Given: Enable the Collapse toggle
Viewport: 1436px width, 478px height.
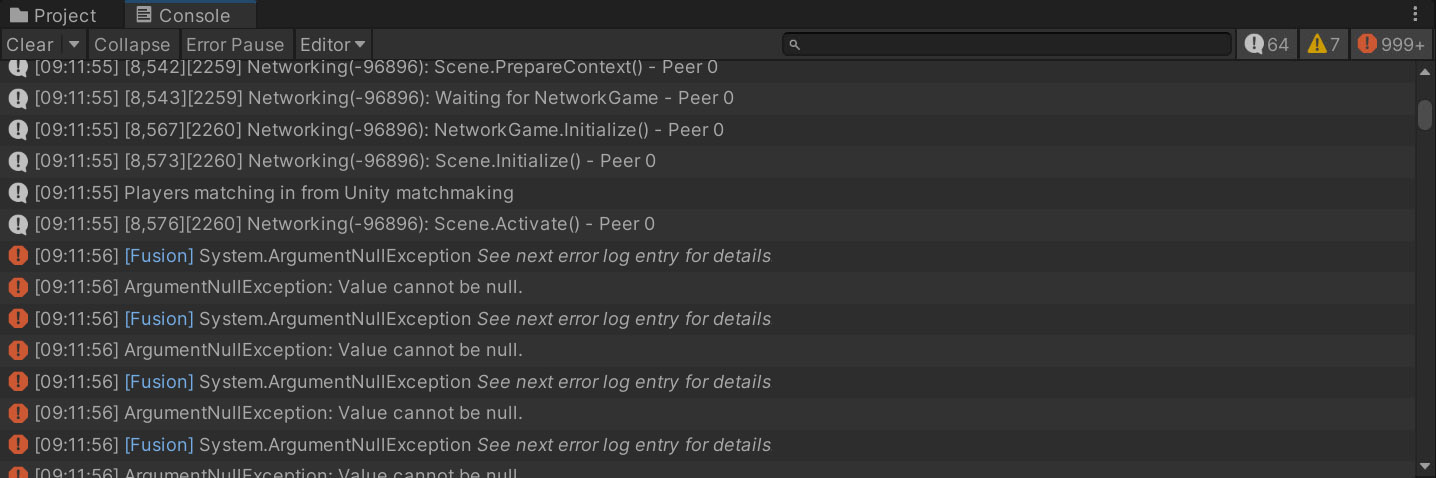Looking at the screenshot, I should (132, 45).
